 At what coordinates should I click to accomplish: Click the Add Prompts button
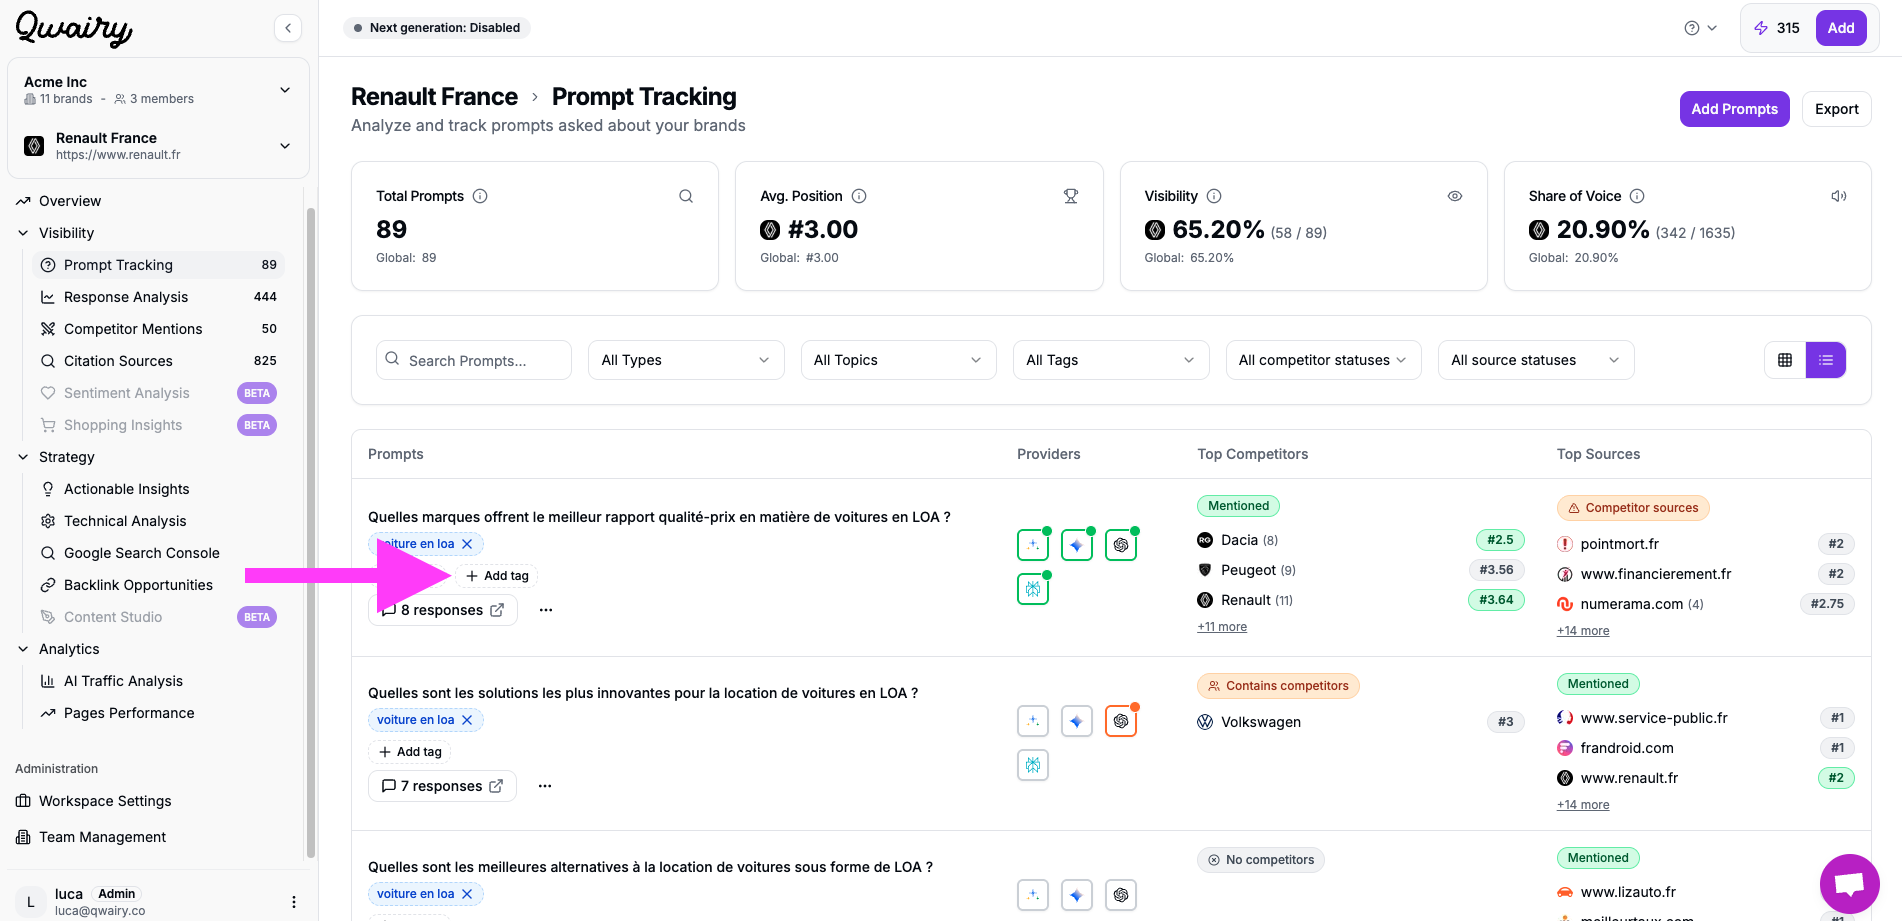1734,109
